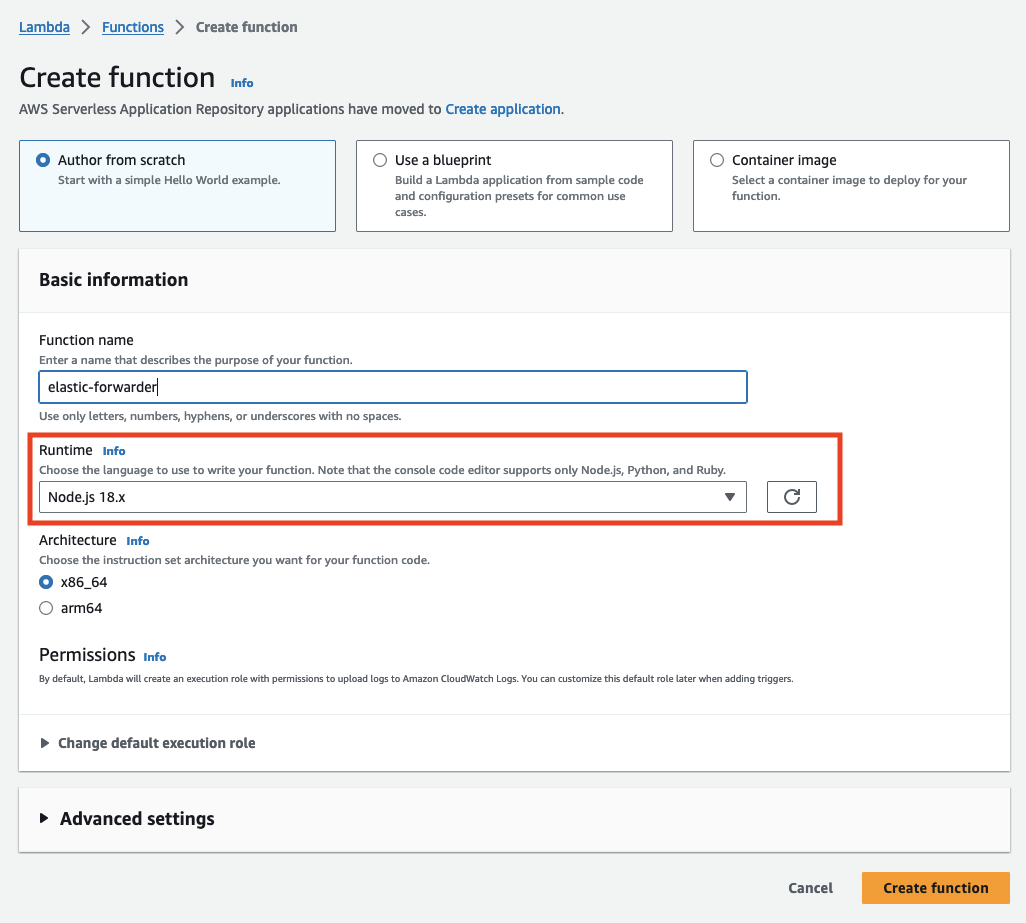Click the Cancel button
1026x923 pixels.
click(x=810, y=888)
